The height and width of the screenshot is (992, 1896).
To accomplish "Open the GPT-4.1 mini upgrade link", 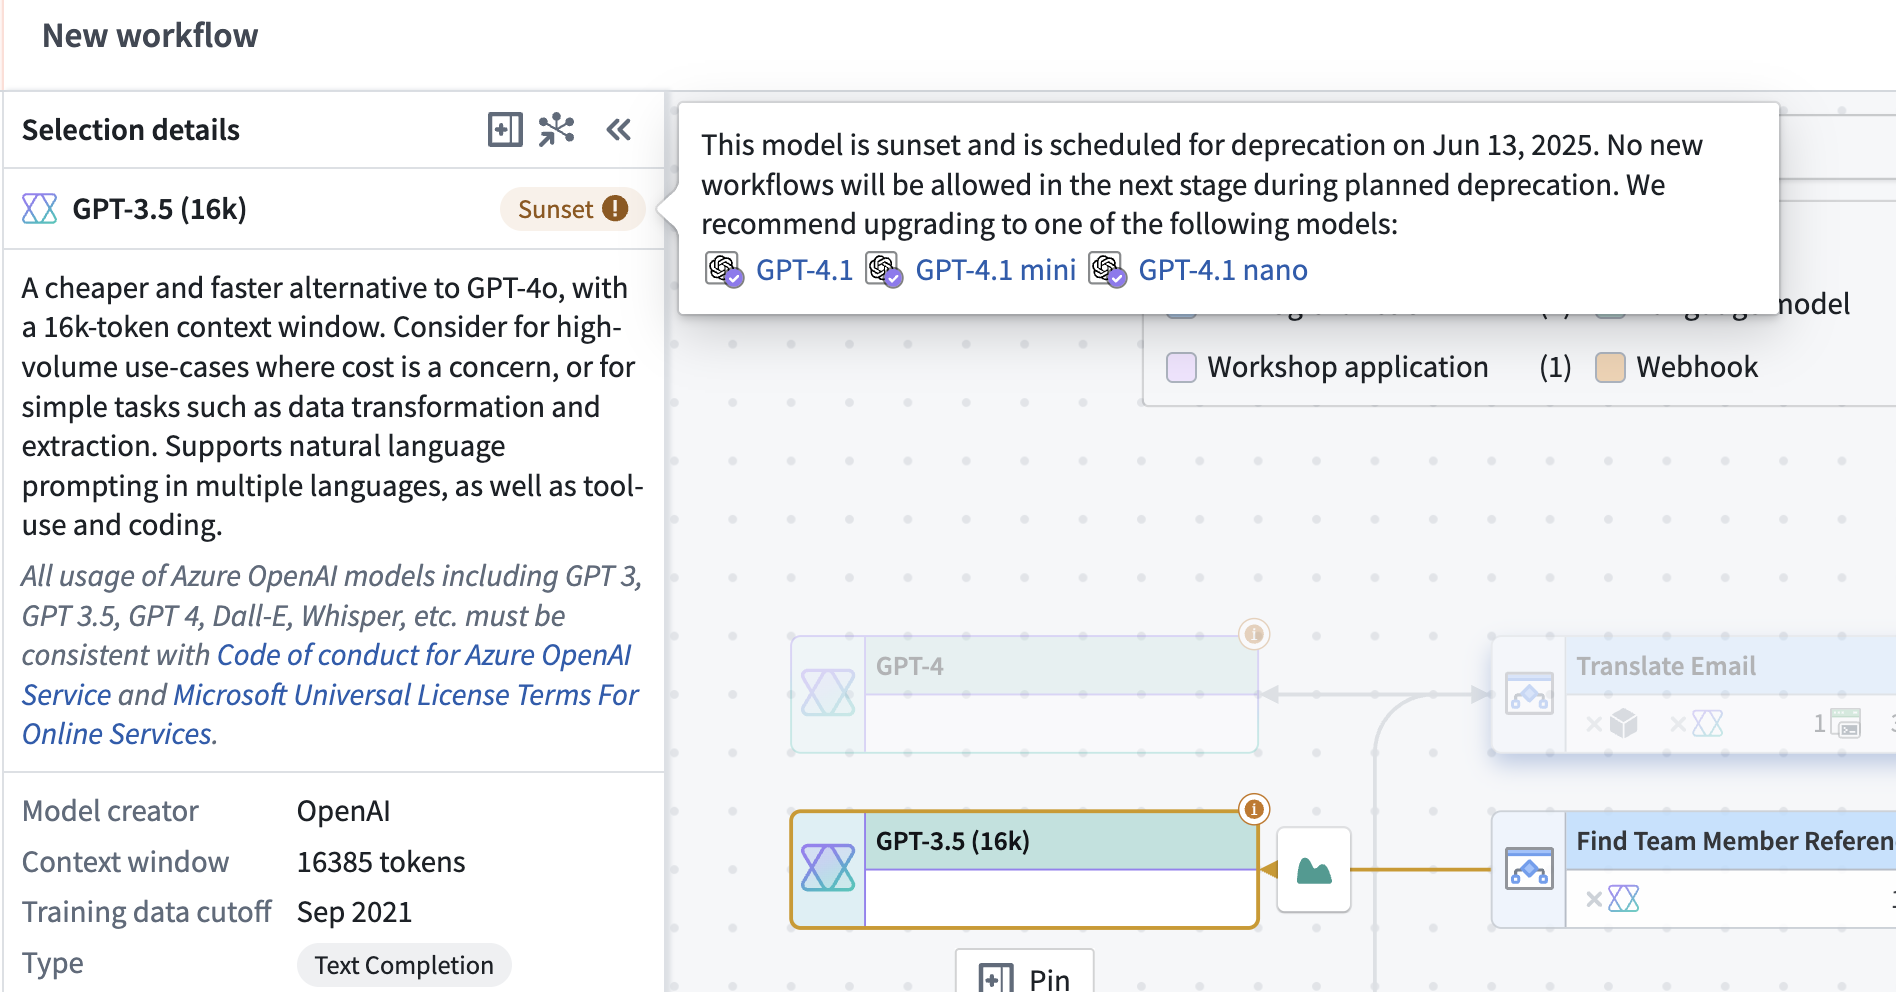I will click(x=995, y=269).
